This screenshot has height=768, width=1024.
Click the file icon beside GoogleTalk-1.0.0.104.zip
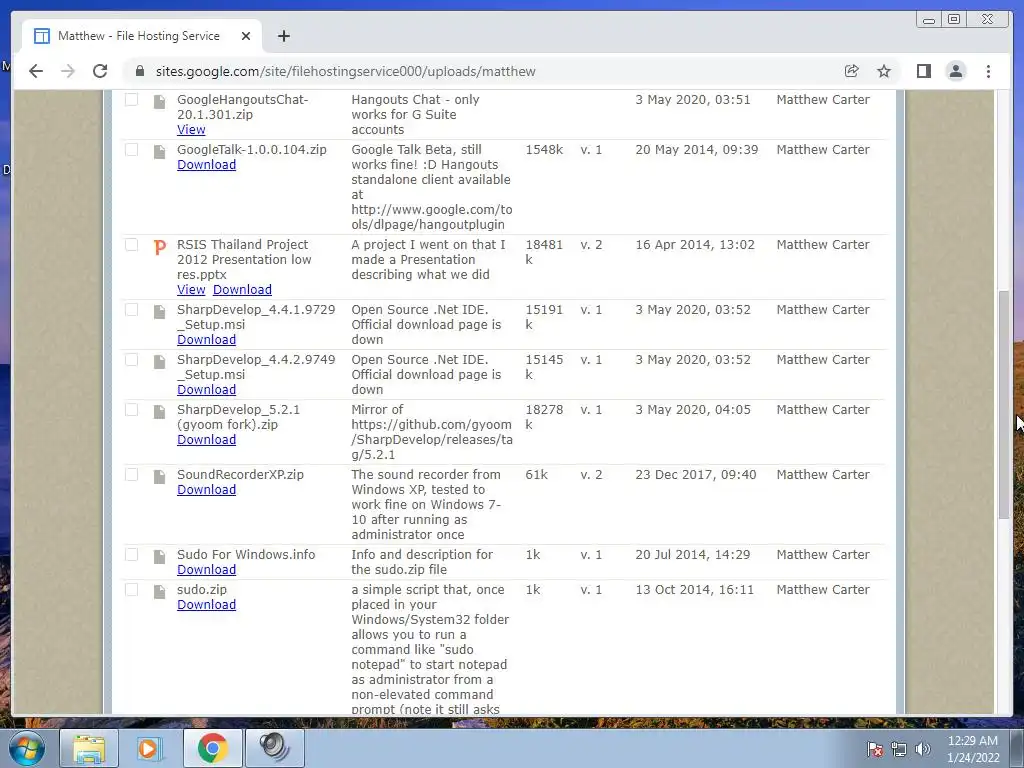point(159,152)
